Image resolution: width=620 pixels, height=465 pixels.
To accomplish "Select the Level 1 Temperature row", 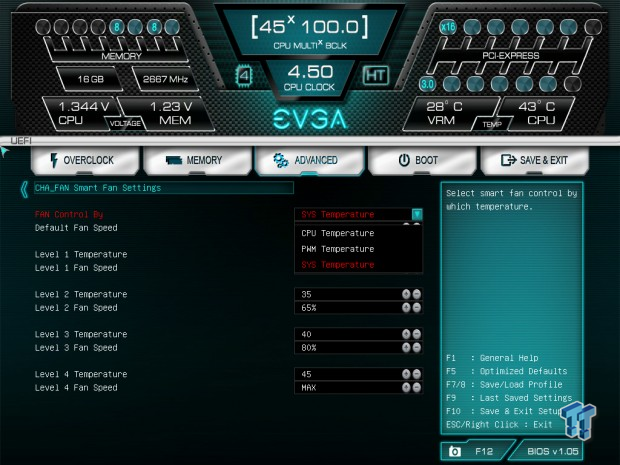I will (x=81, y=254).
